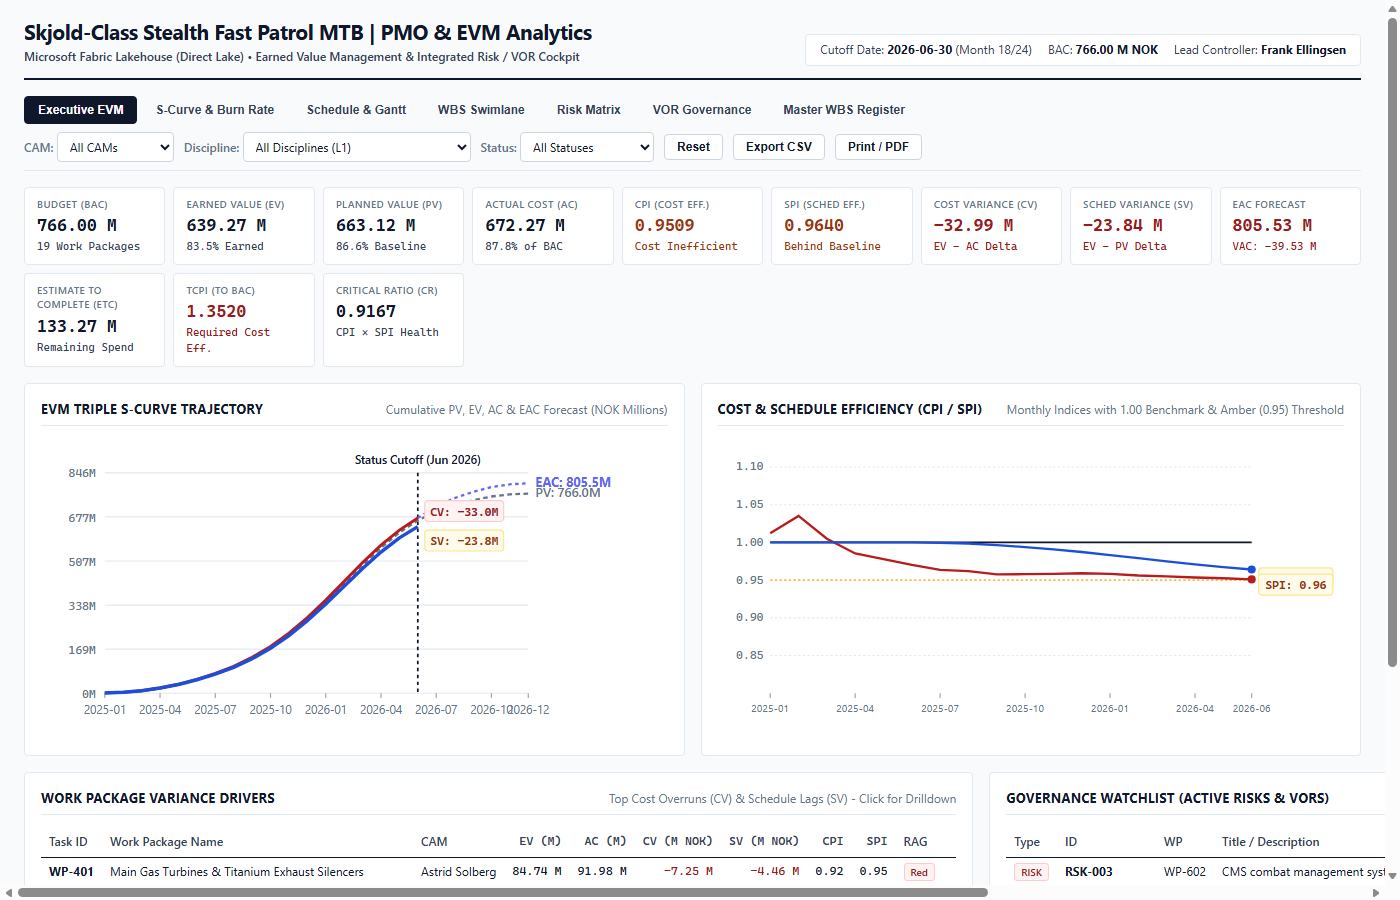Click the horizontal page scrollbar

[x=503, y=893]
